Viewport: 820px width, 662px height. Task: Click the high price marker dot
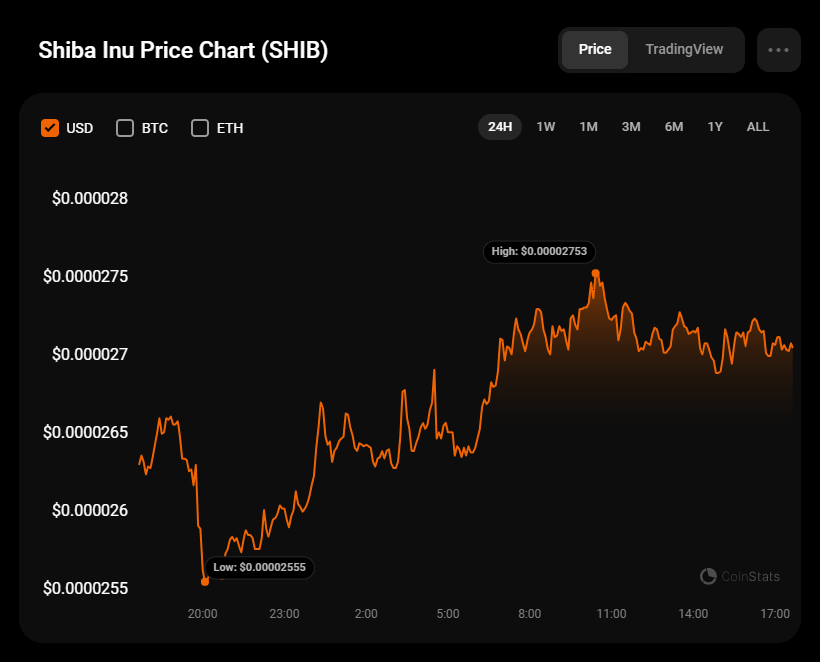tap(595, 273)
